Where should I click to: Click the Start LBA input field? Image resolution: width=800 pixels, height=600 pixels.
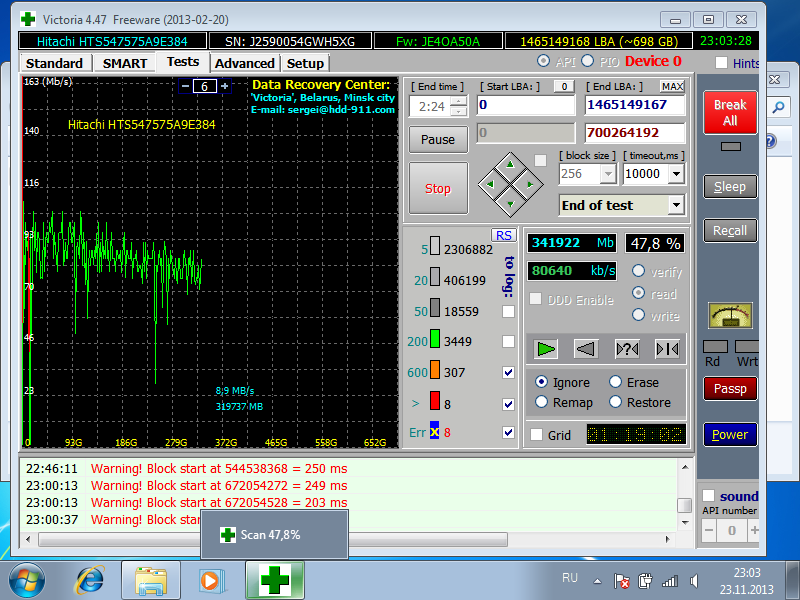tap(526, 105)
